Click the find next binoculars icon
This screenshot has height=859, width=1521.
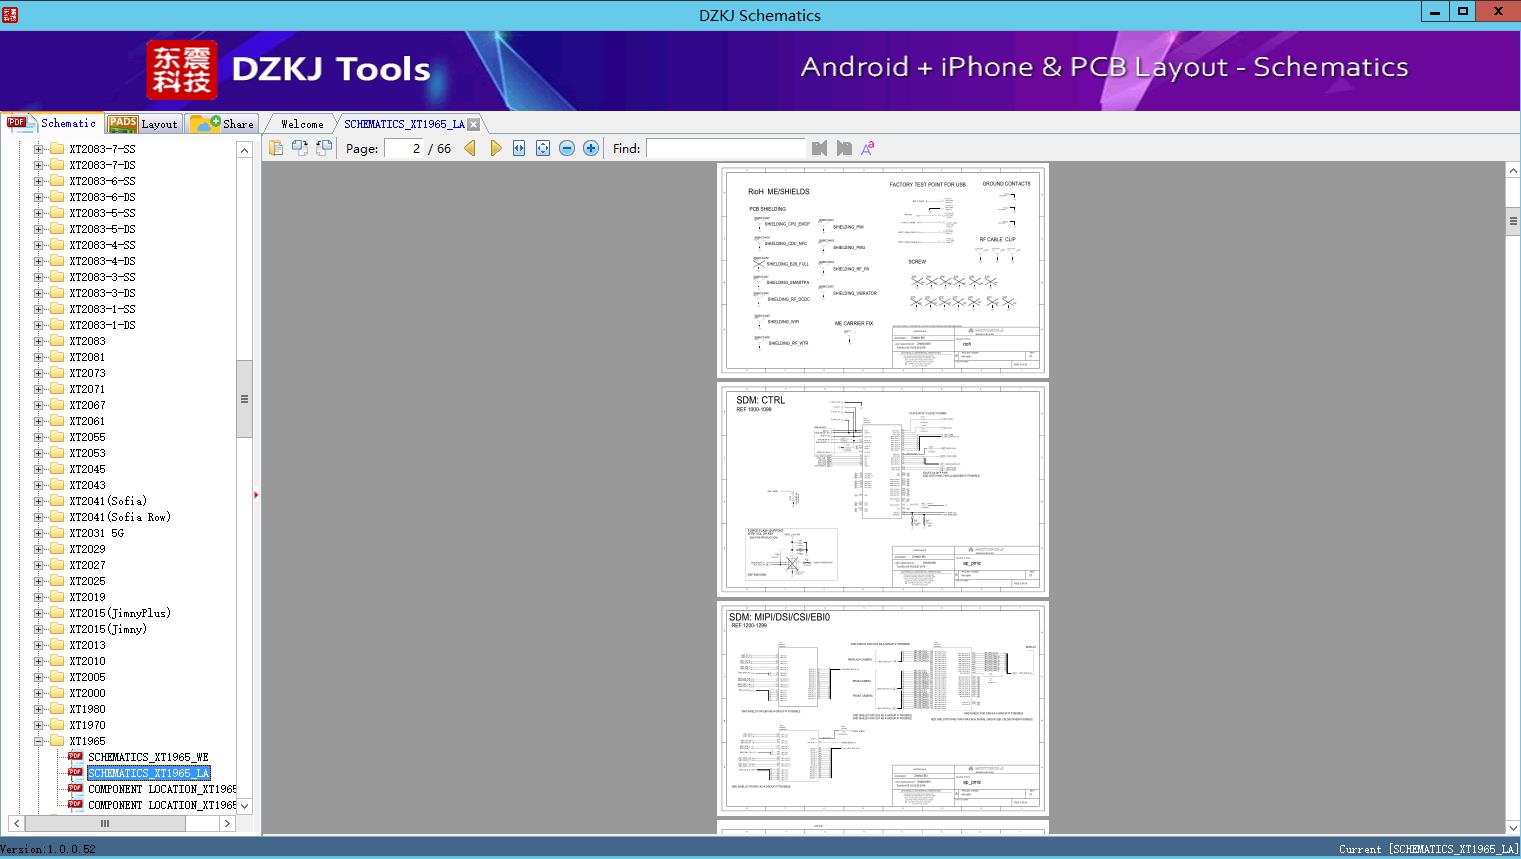pos(844,148)
